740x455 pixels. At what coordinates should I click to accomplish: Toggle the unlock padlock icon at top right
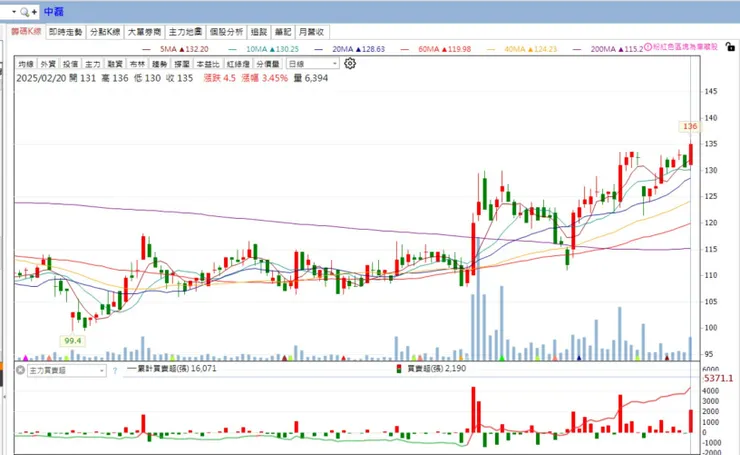730,47
